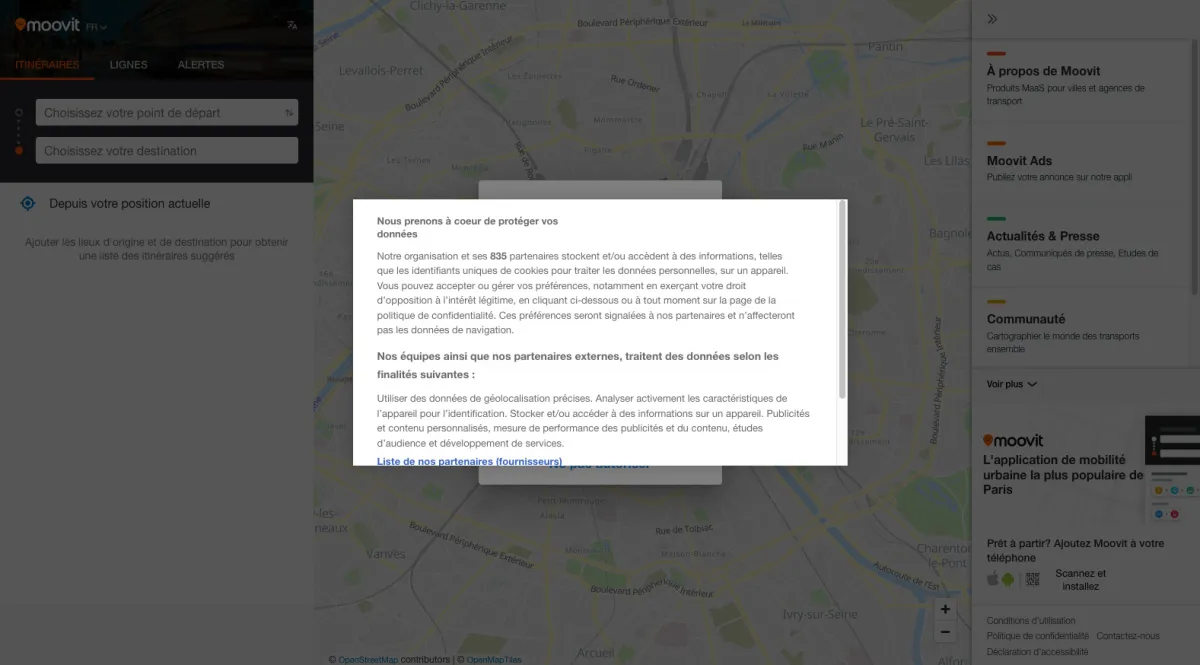Click the Moovit logo in app promo
This screenshot has width=1200, height=665.
(1013, 441)
